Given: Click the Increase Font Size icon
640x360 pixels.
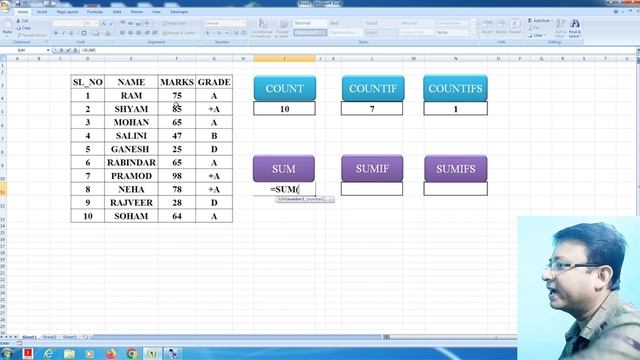Looking at the screenshot, I should click(104, 23).
